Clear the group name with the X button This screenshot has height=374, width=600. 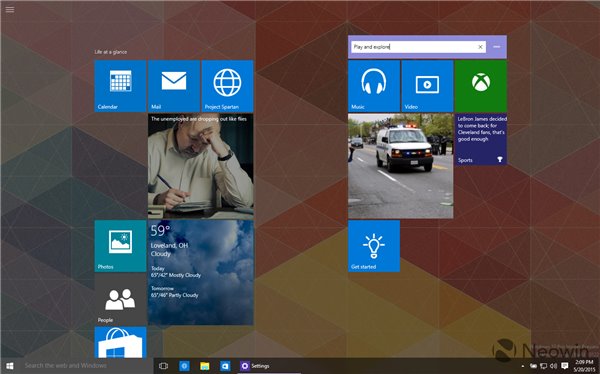click(x=480, y=47)
